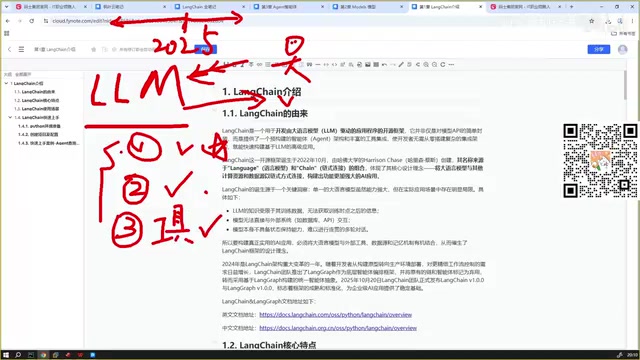Zoom out using the magnifier minus icon

434,64
